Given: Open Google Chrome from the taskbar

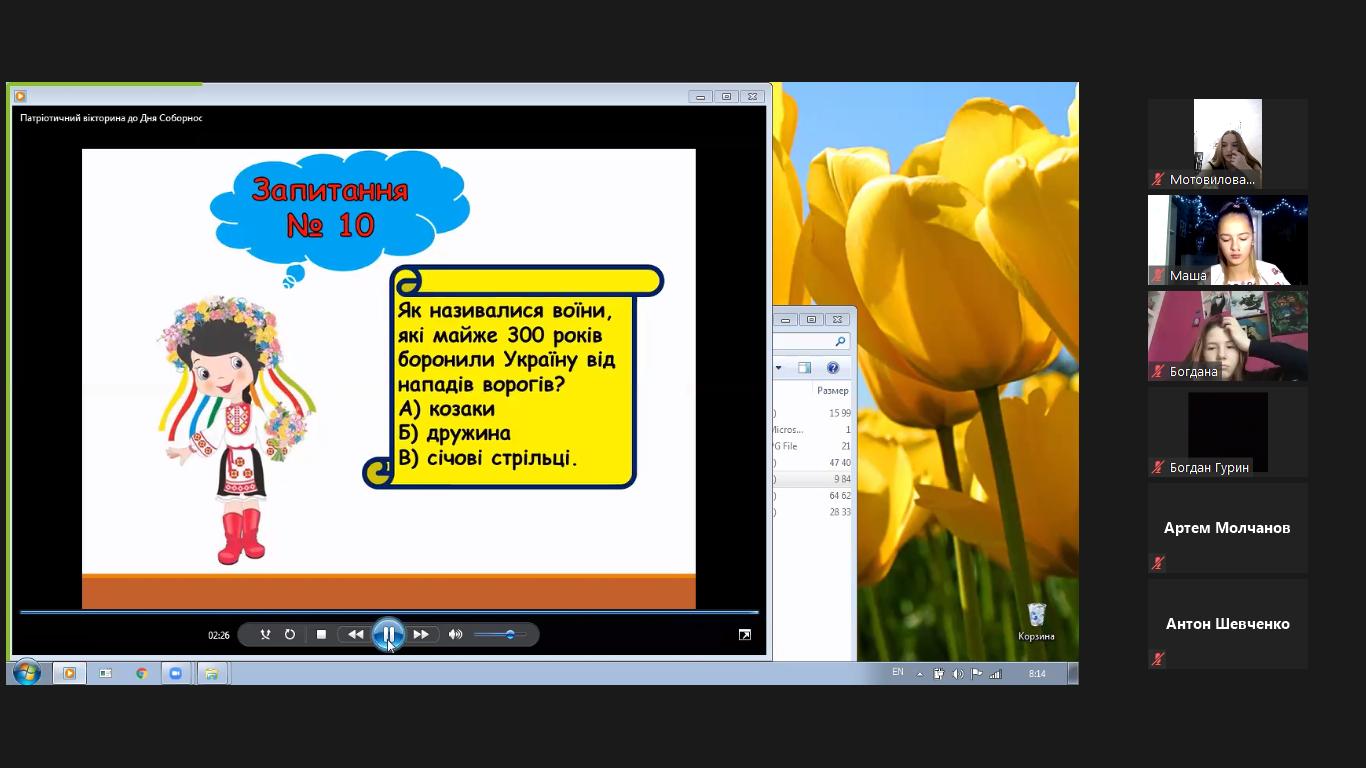Looking at the screenshot, I should [142, 673].
